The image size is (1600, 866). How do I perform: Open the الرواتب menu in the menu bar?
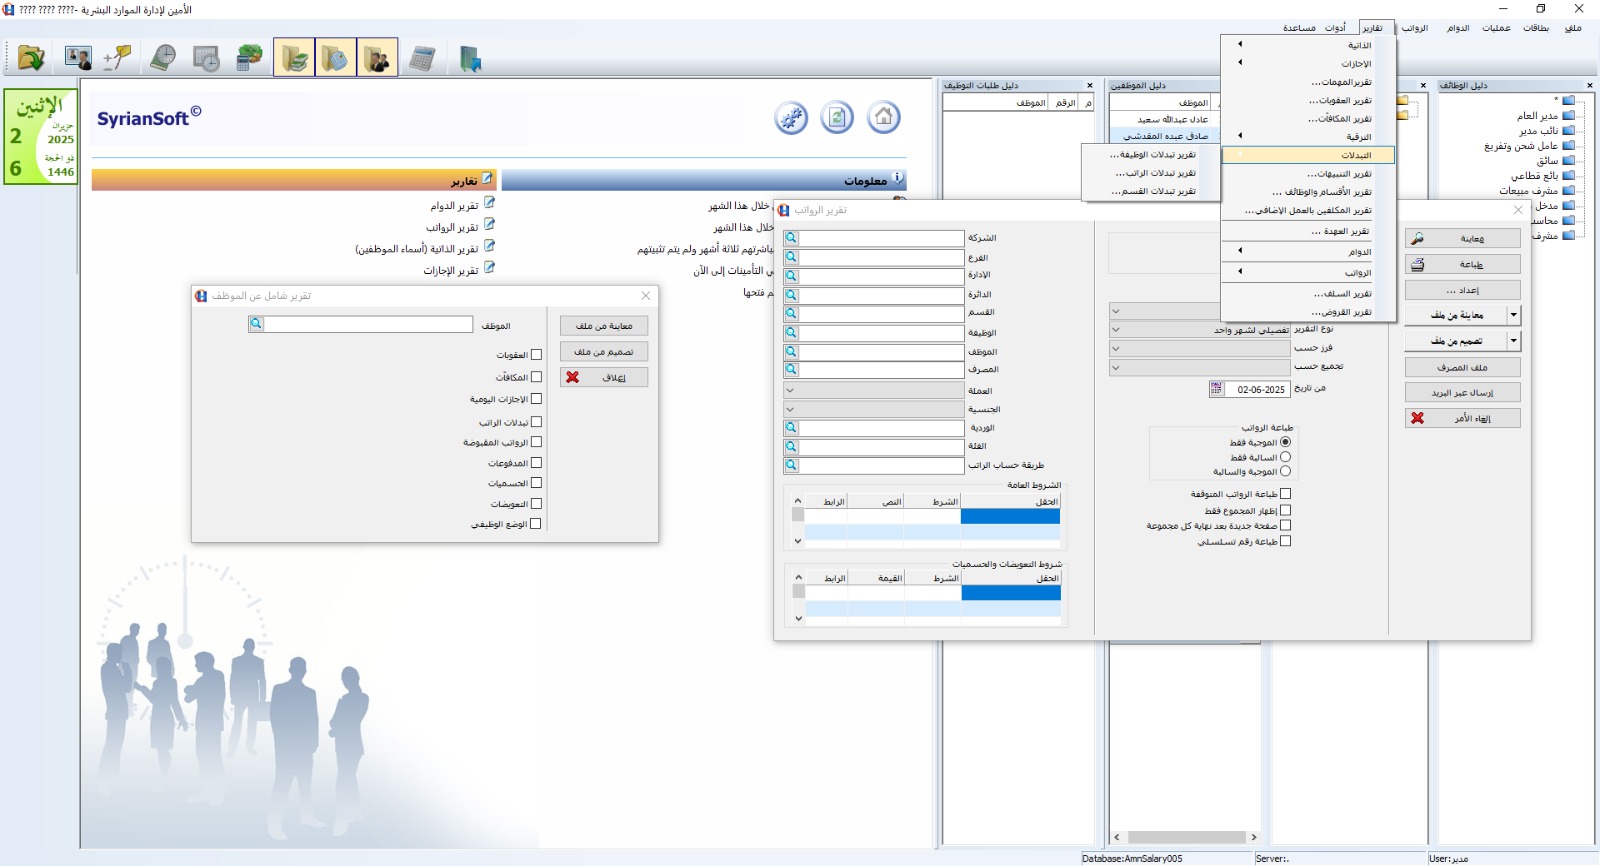(x=1414, y=28)
